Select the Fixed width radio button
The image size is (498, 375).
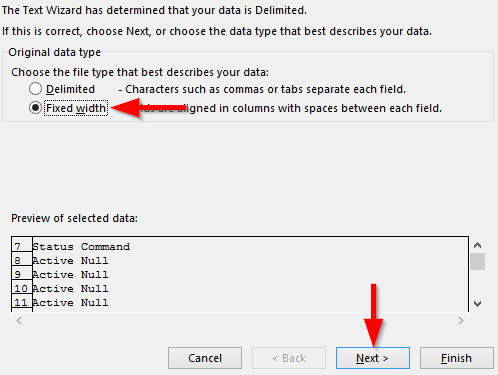pos(35,108)
